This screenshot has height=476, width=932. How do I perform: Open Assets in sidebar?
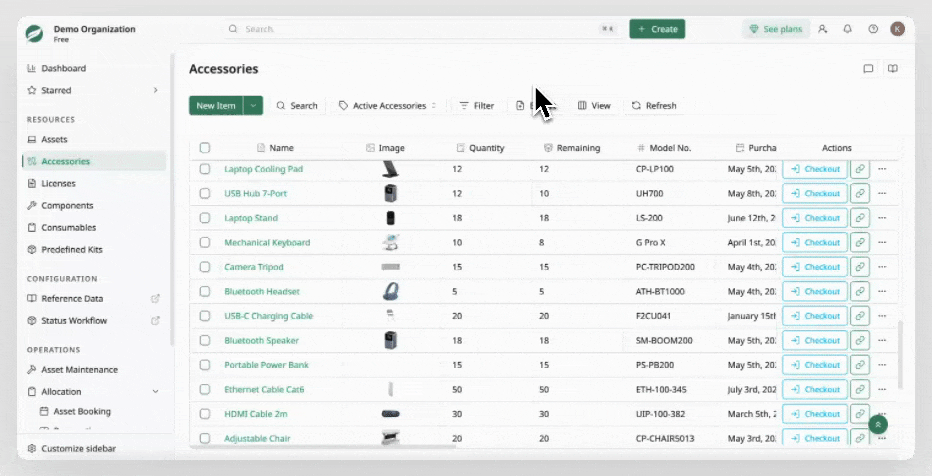pyautogui.click(x=94, y=139)
